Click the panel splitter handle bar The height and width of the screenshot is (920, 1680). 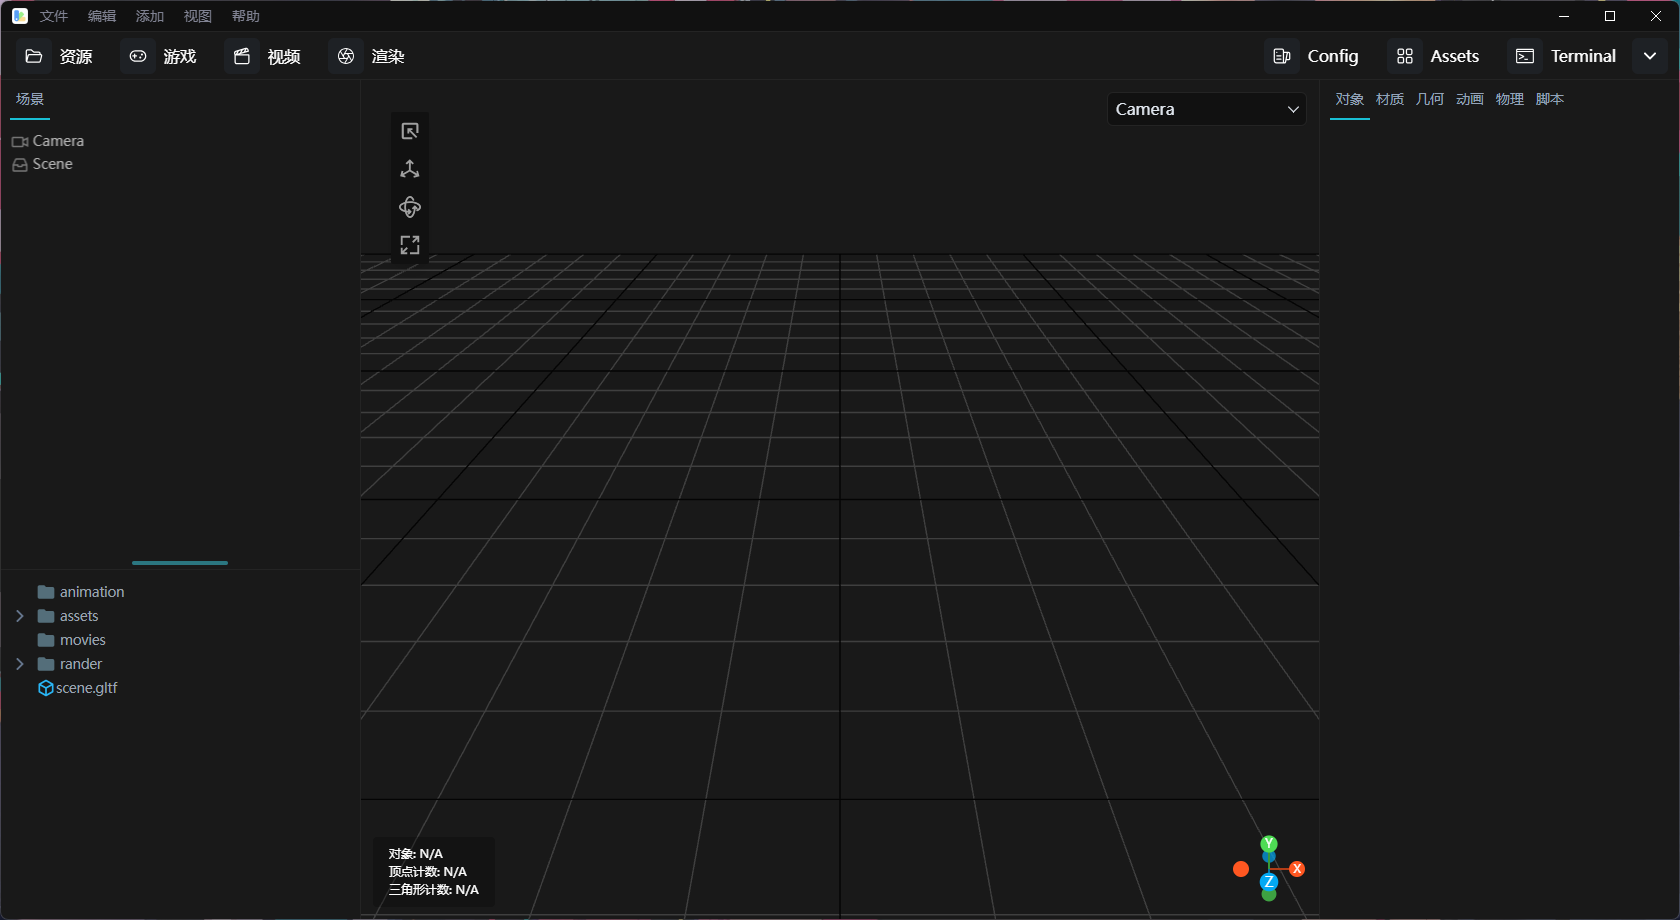coord(180,563)
